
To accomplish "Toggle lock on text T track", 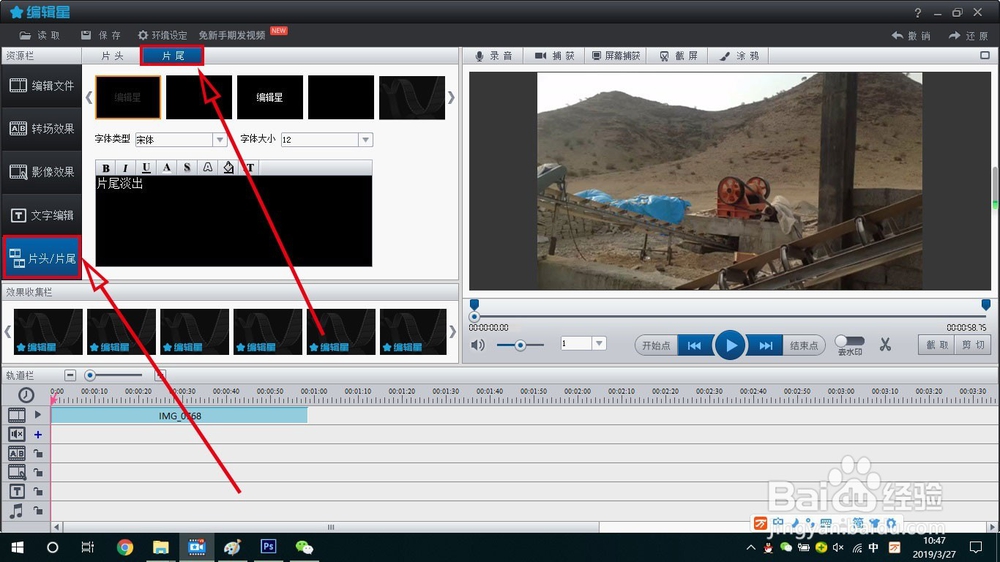I will 38,492.
